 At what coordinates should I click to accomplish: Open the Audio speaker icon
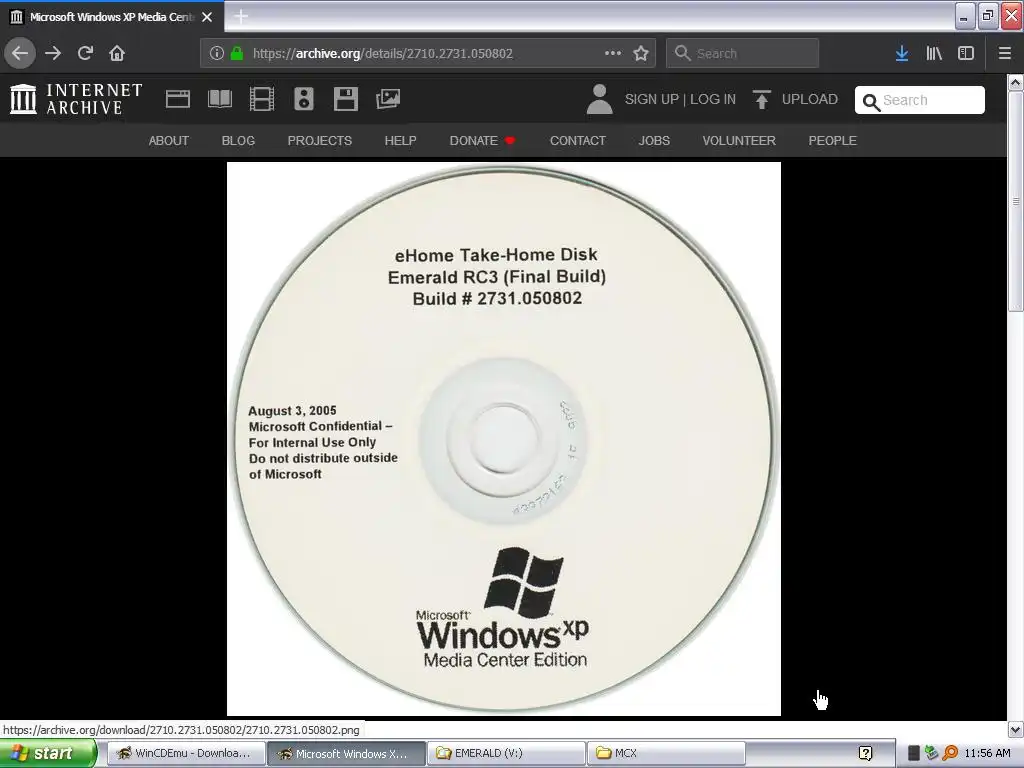coord(304,99)
